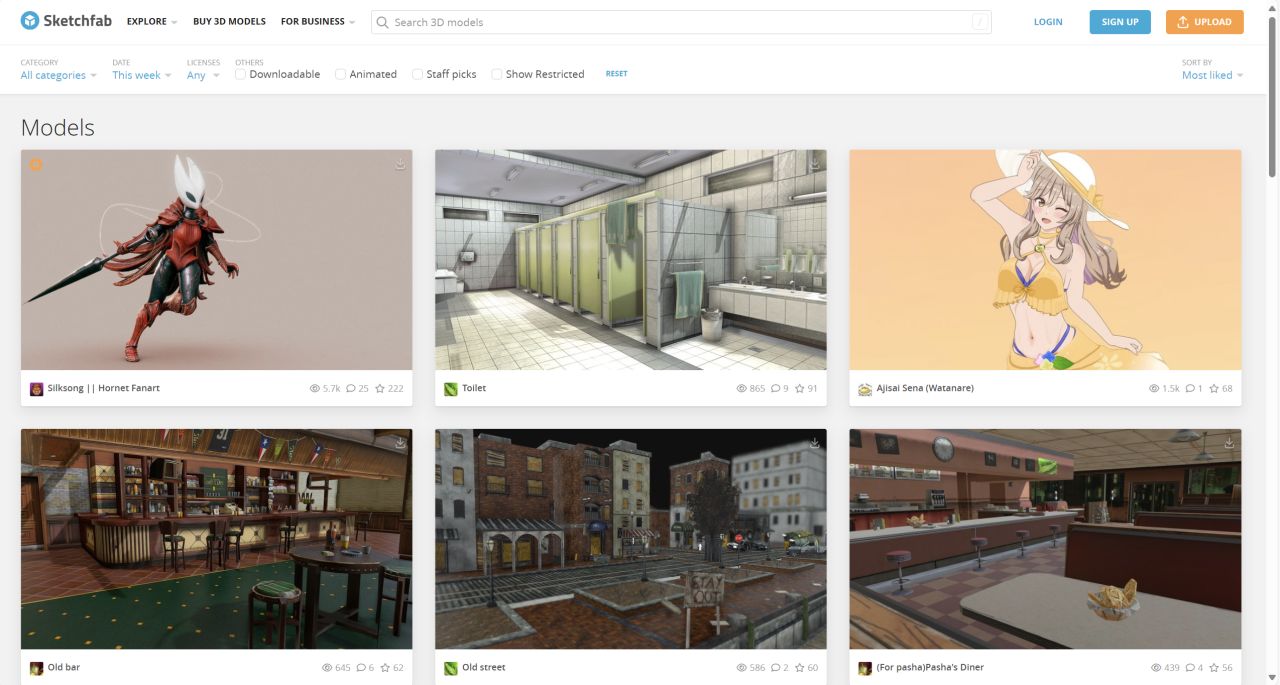Screen dimensions: 1280x685
Task: Open author avatar beside Ajisai Sena title
Action: point(865,389)
